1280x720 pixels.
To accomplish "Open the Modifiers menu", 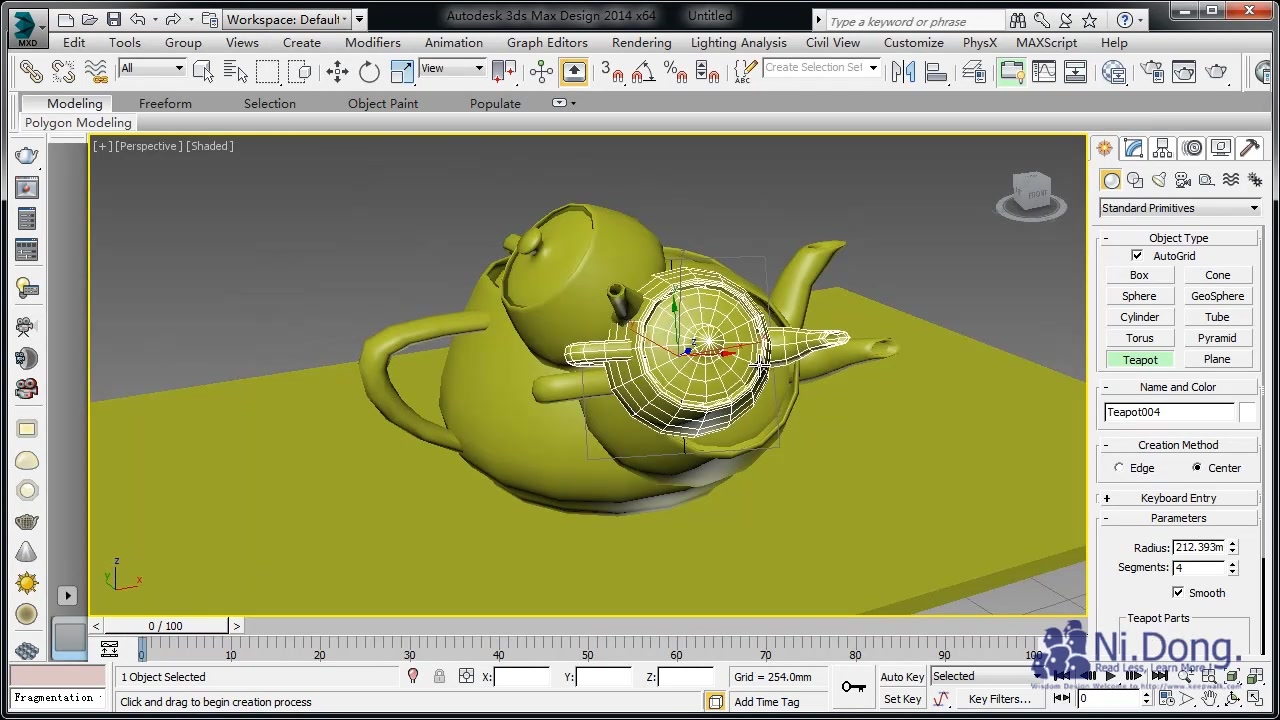I will click(373, 43).
